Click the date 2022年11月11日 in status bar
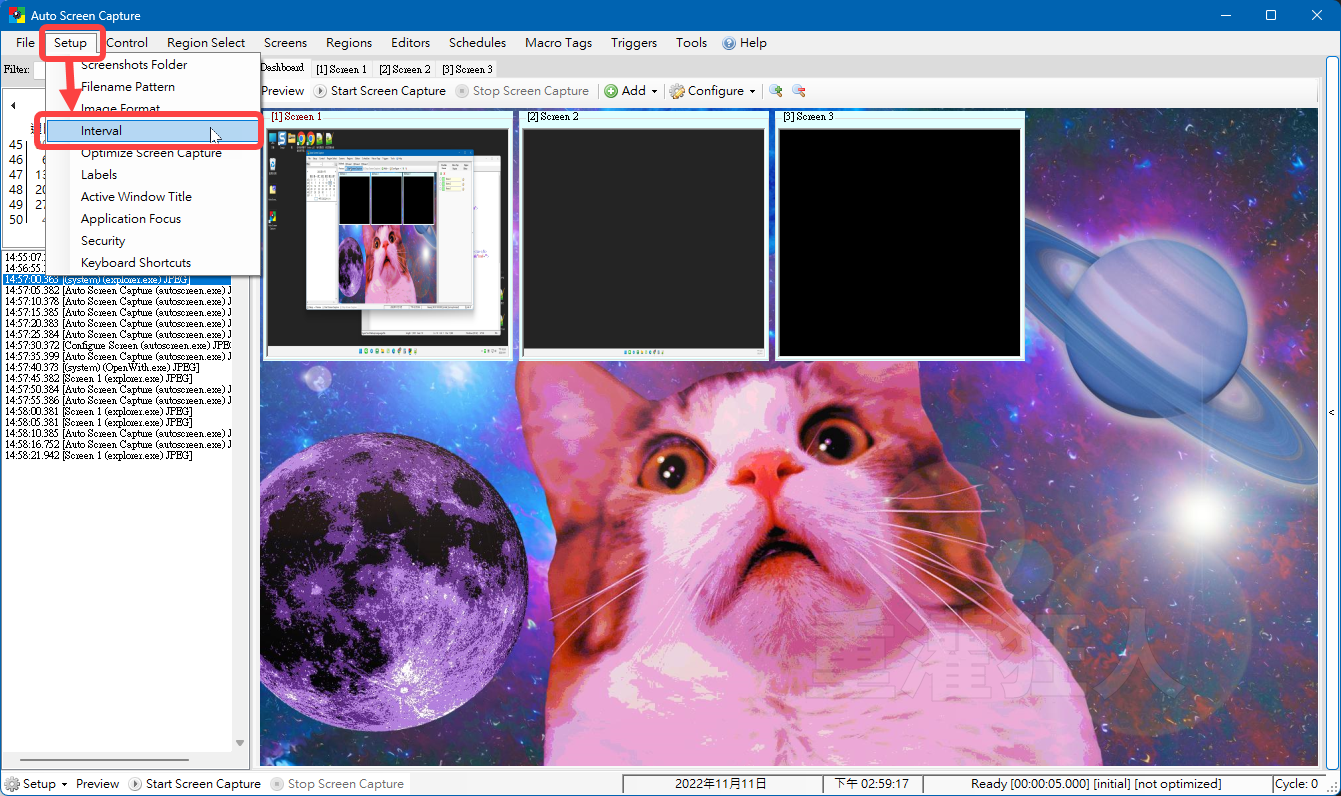 tap(721, 784)
